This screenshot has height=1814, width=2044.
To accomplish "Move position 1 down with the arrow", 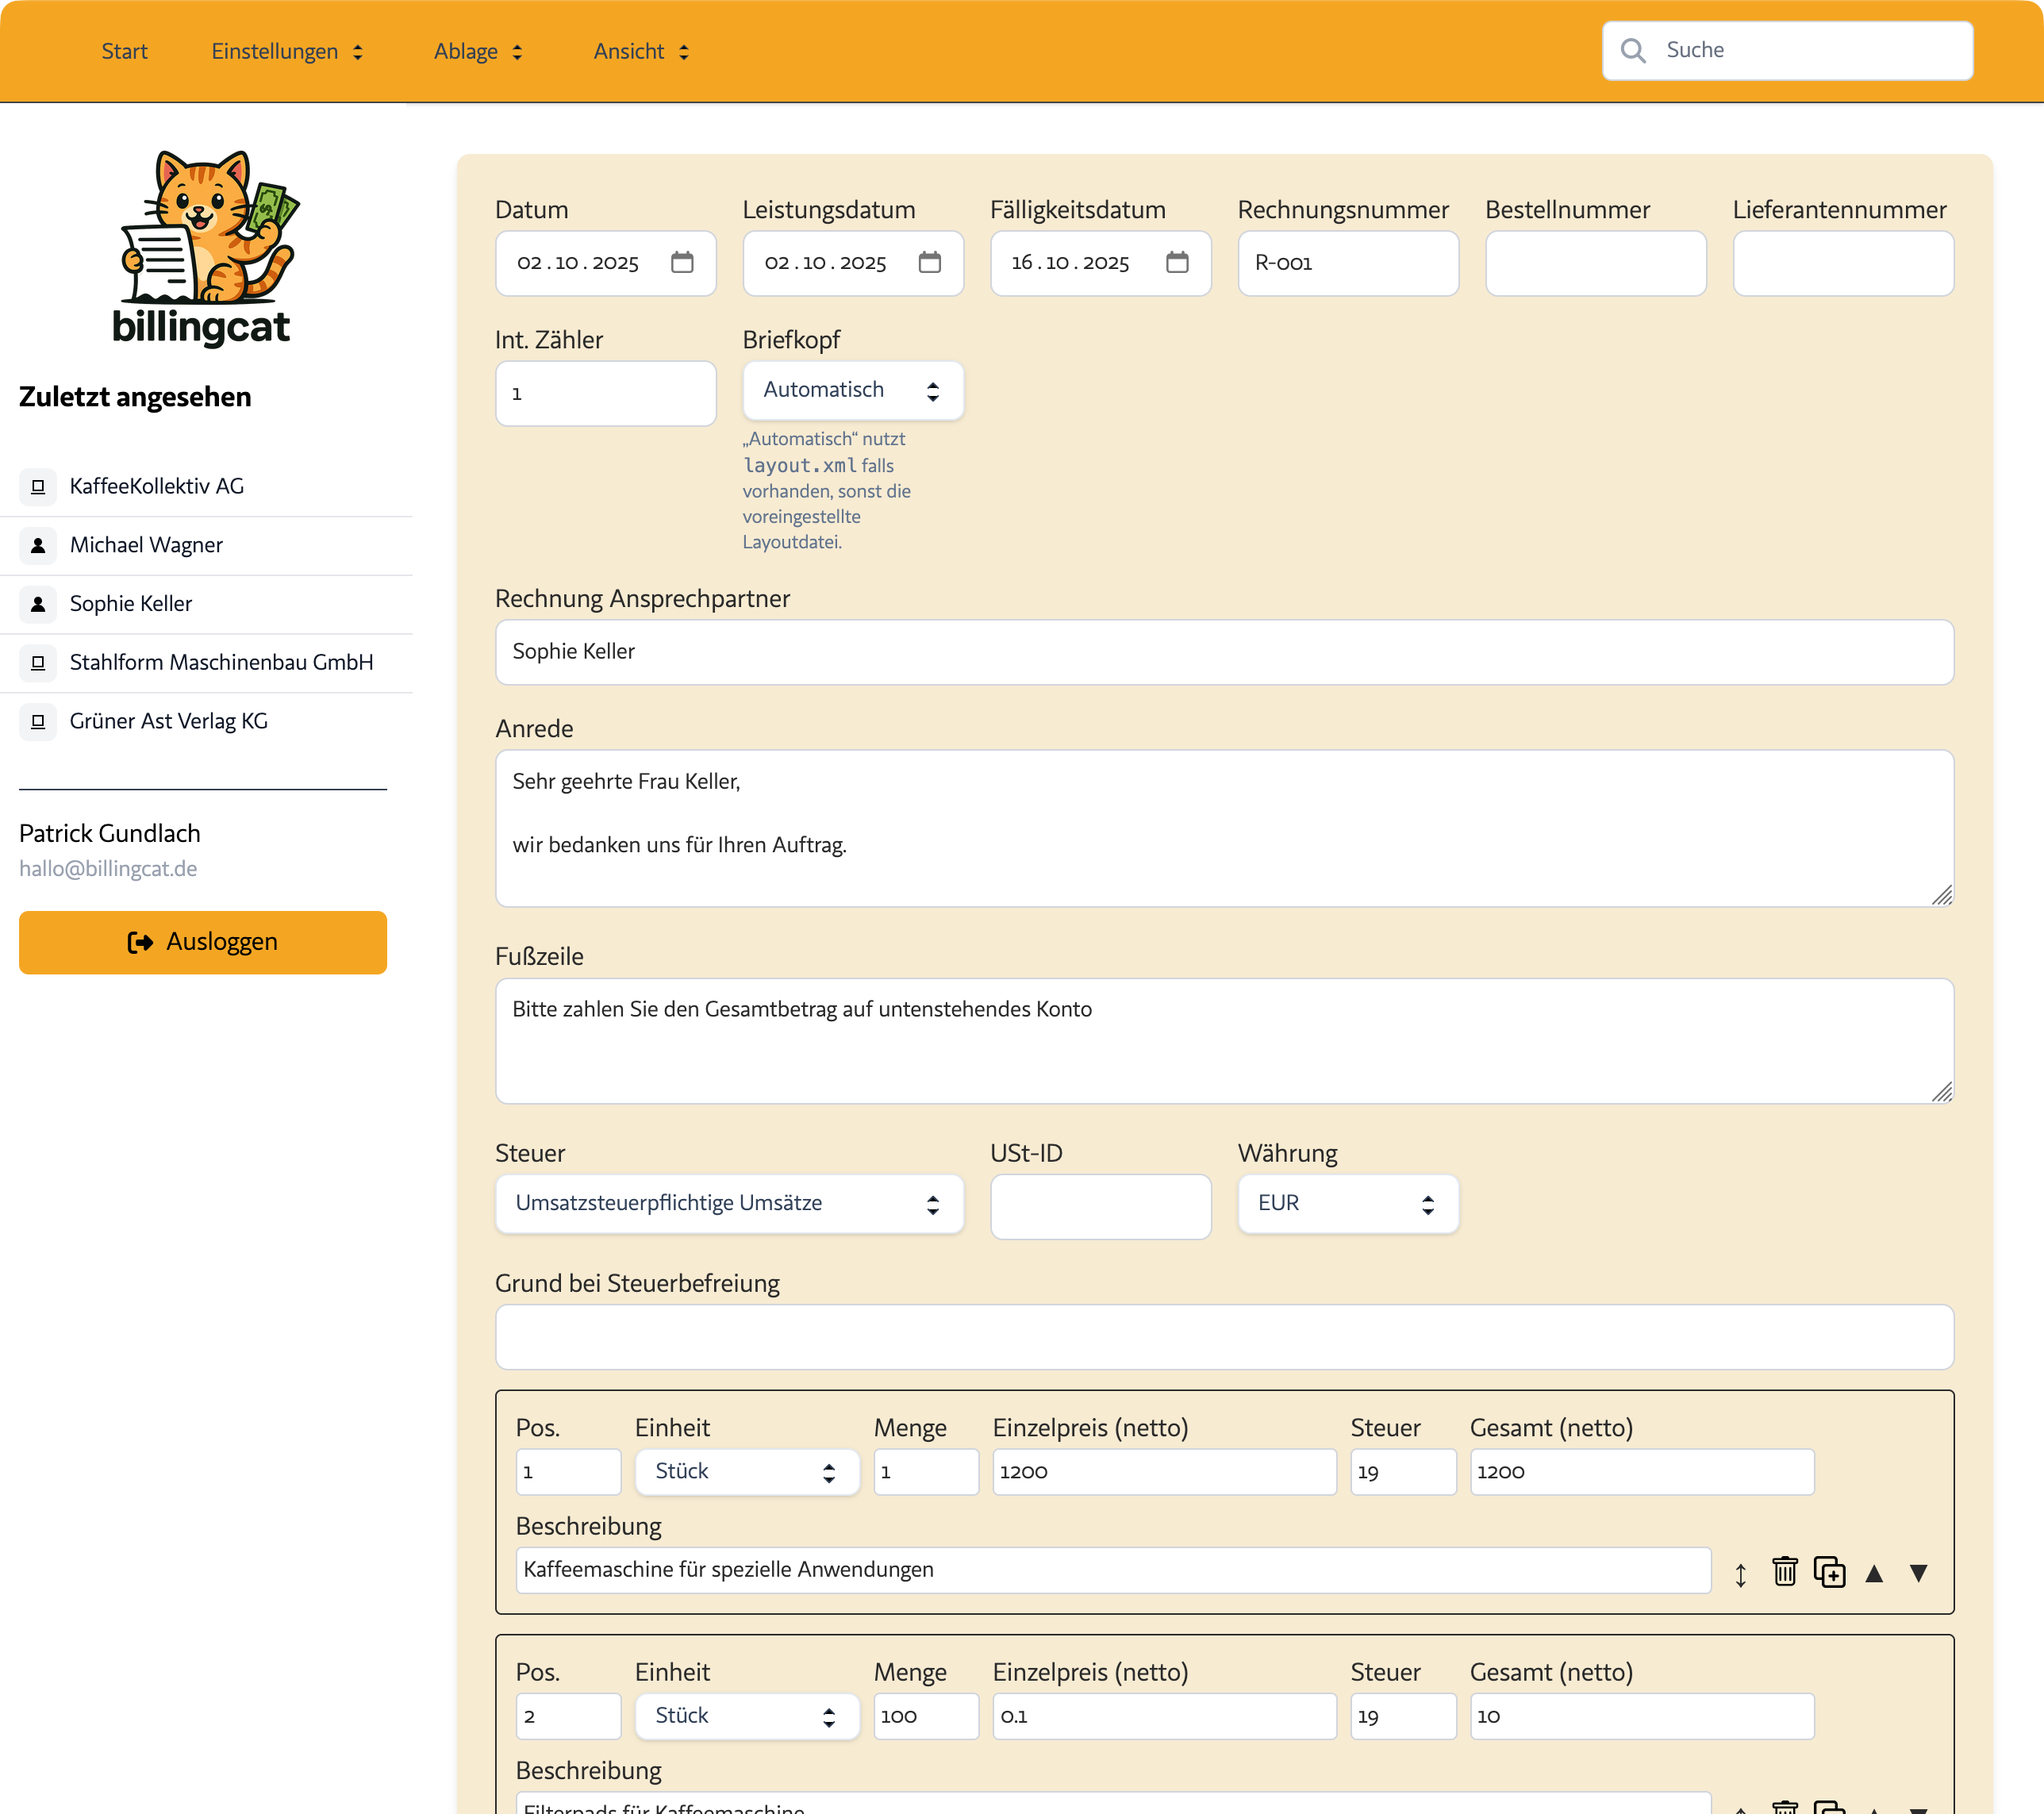I will (1918, 1574).
